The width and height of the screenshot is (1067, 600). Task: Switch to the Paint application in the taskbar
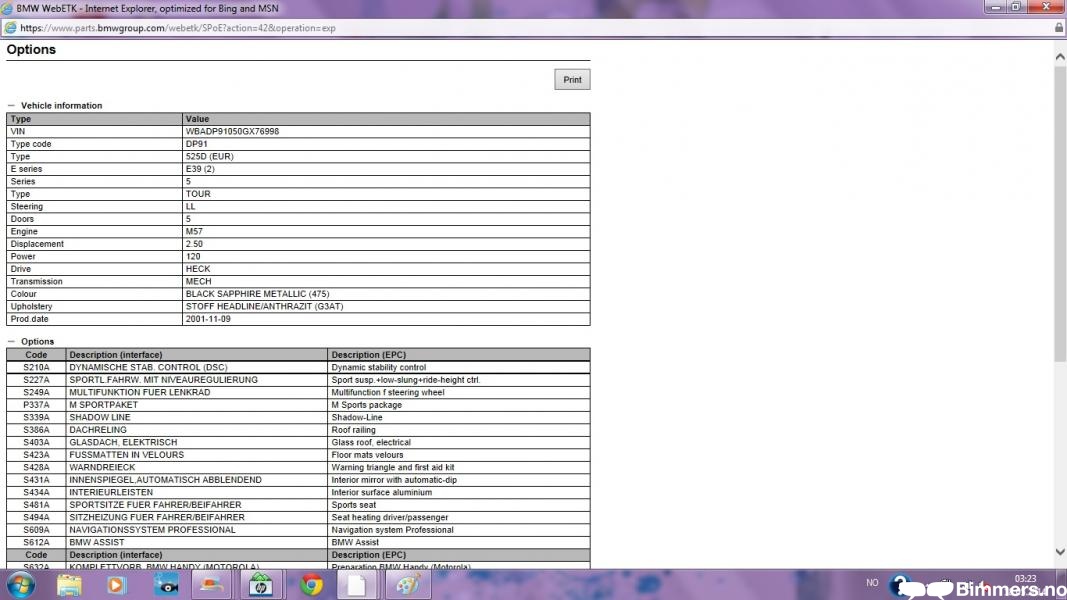click(x=408, y=585)
